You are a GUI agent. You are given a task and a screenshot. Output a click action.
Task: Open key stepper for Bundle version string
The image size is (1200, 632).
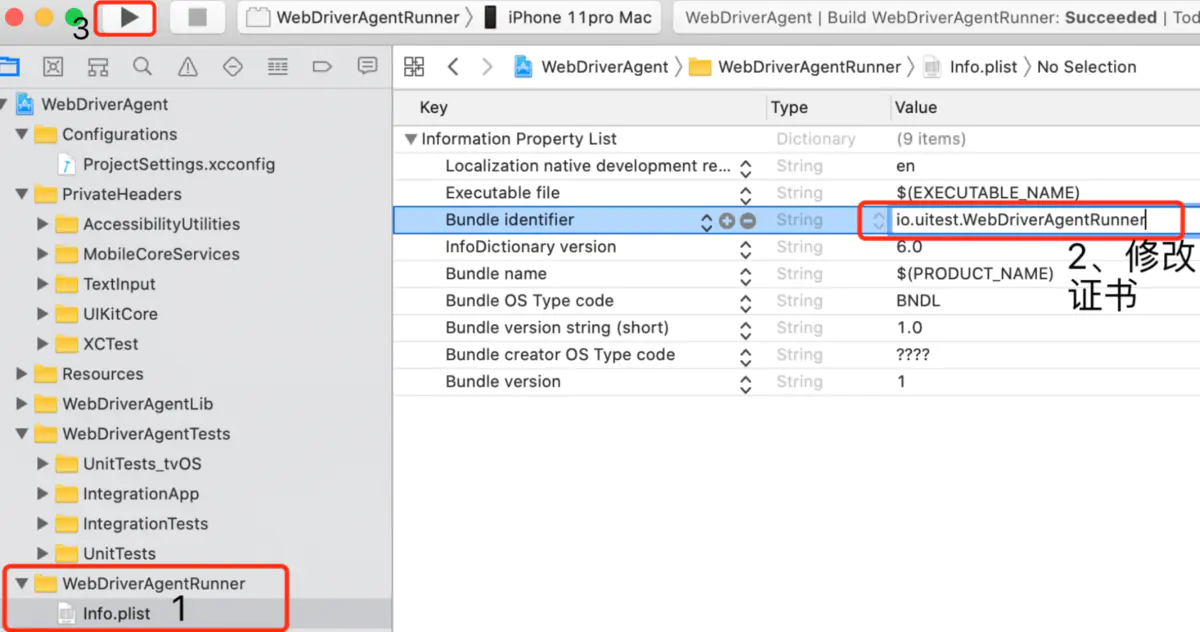pyautogui.click(x=745, y=329)
